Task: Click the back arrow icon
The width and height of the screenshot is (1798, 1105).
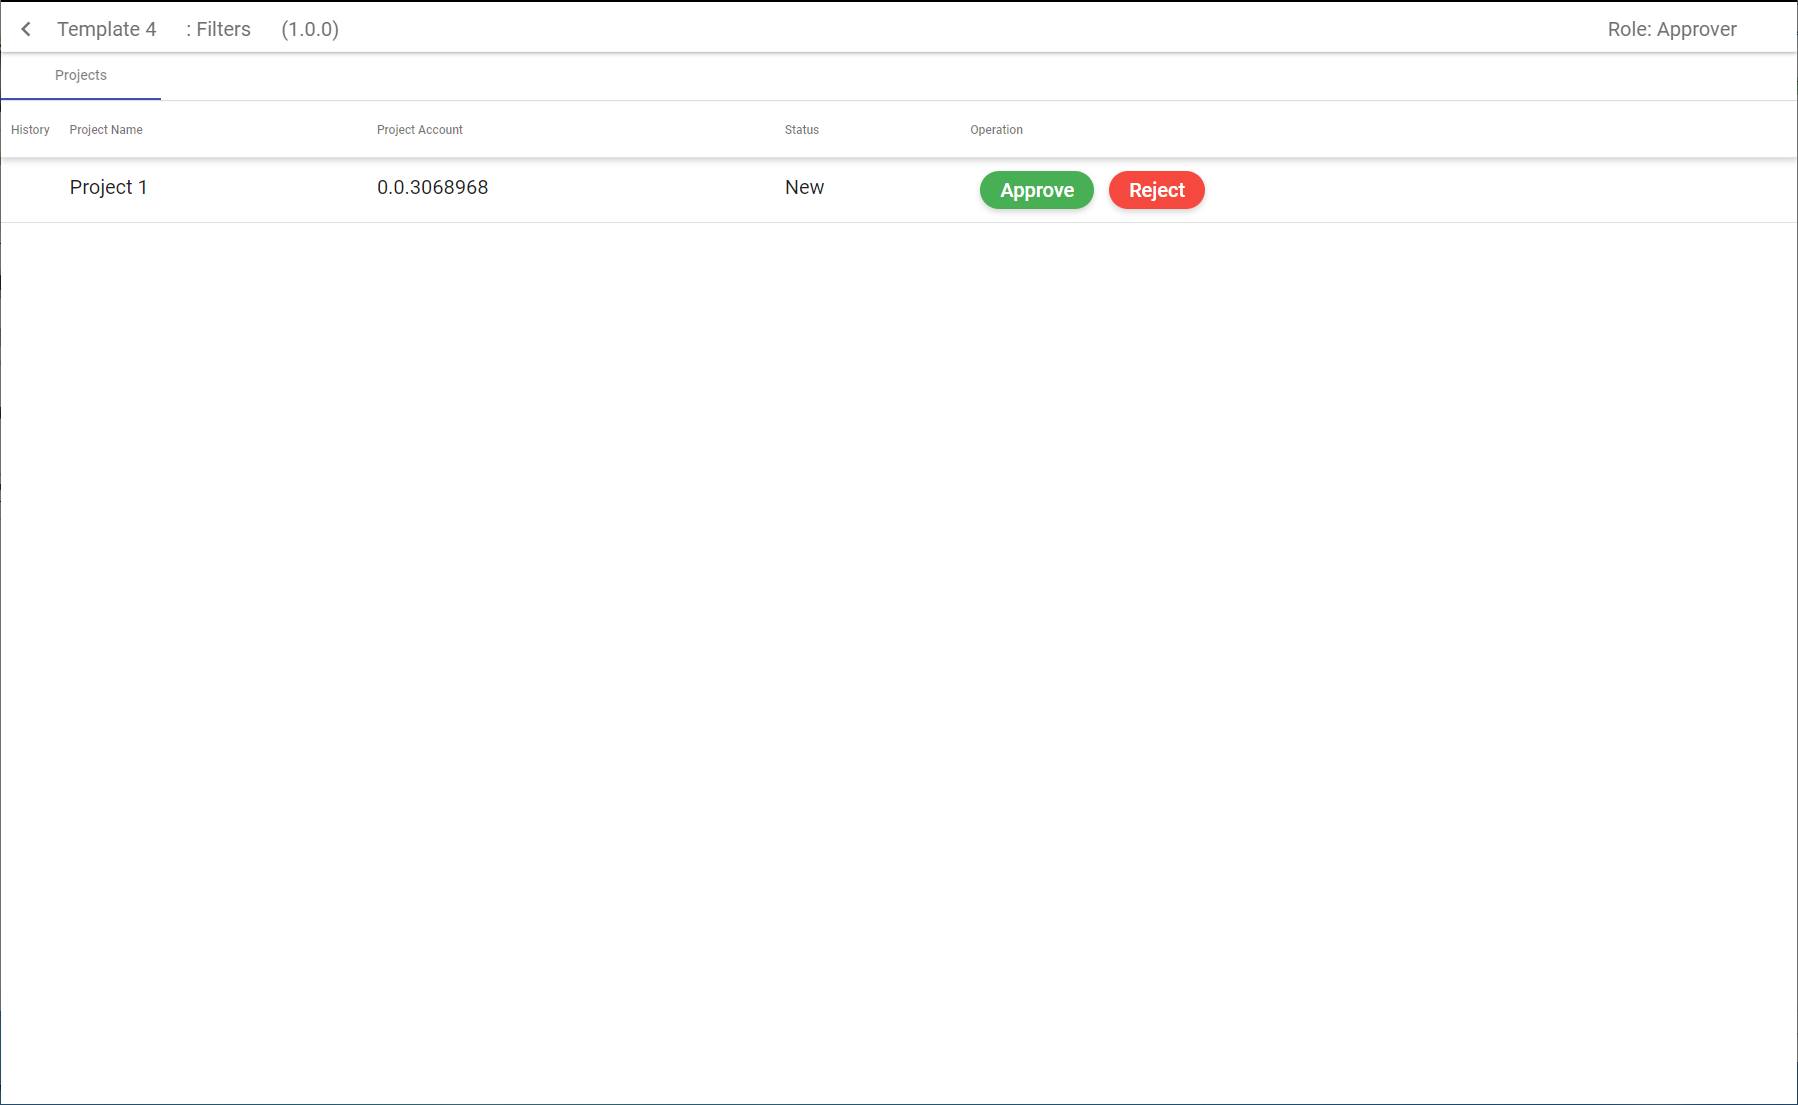Action: [x=26, y=29]
